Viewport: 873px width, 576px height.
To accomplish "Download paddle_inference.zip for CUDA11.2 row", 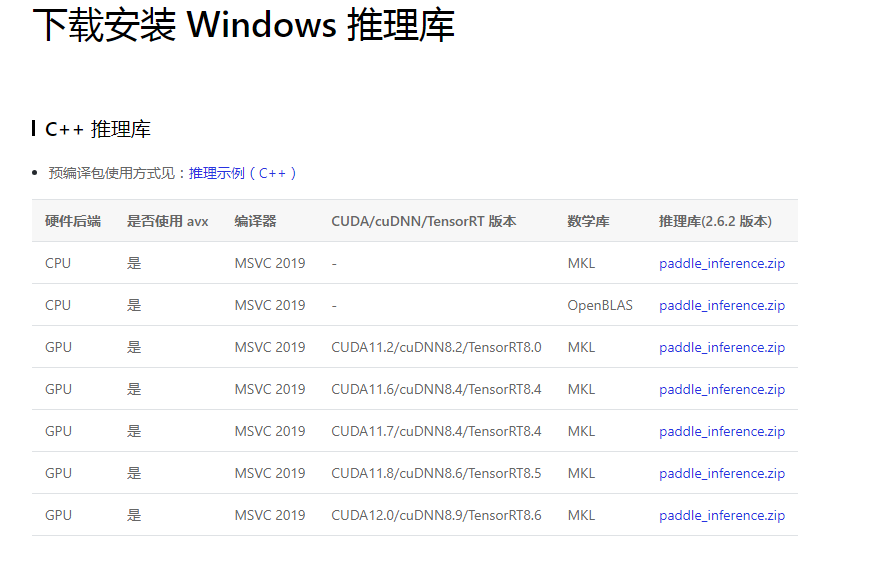I will click(x=722, y=347).
